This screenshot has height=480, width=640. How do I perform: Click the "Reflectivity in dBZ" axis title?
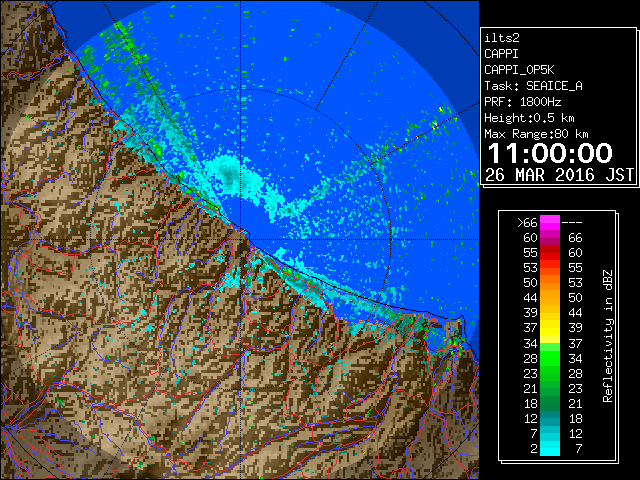(608, 336)
